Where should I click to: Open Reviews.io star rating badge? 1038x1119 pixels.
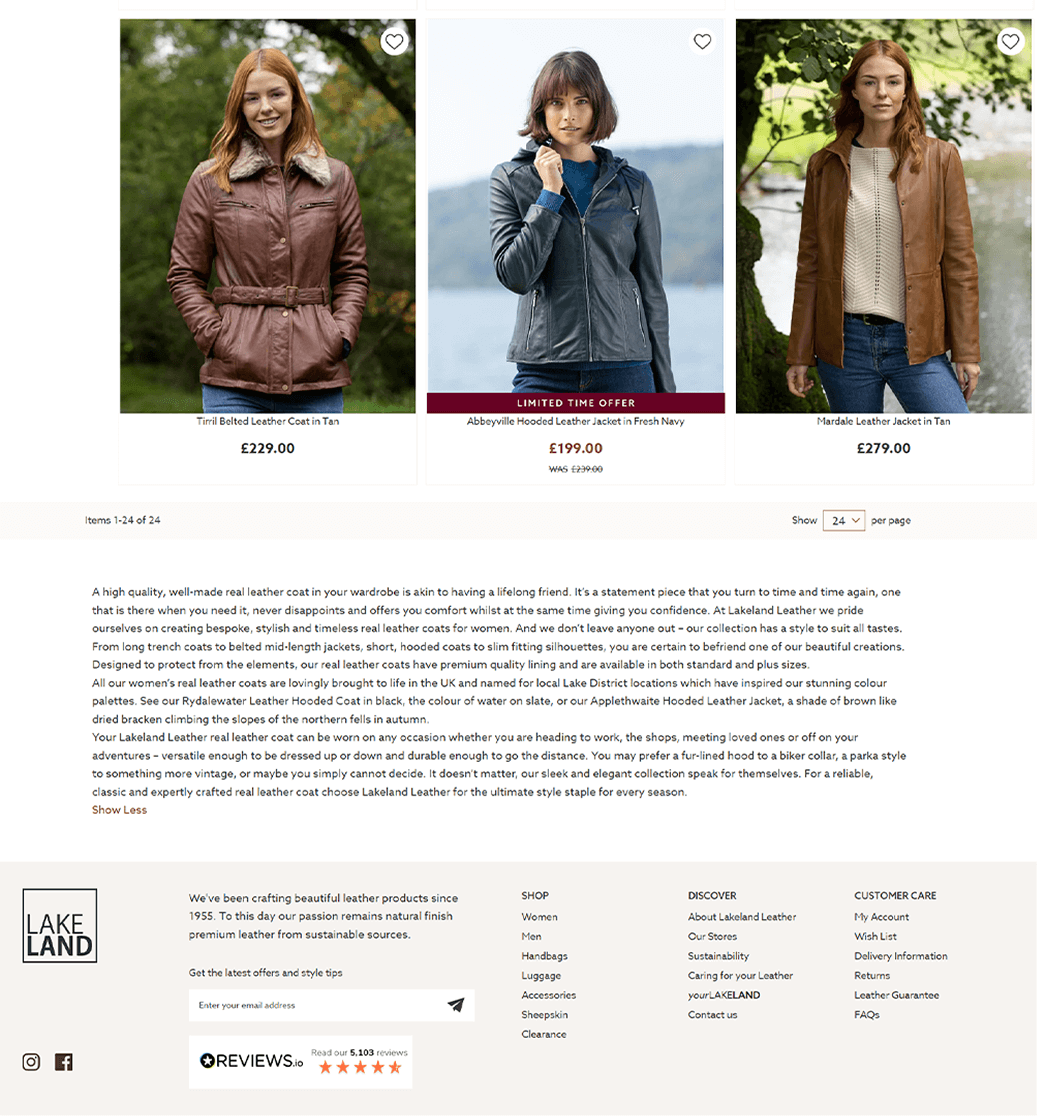(x=301, y=1062)
